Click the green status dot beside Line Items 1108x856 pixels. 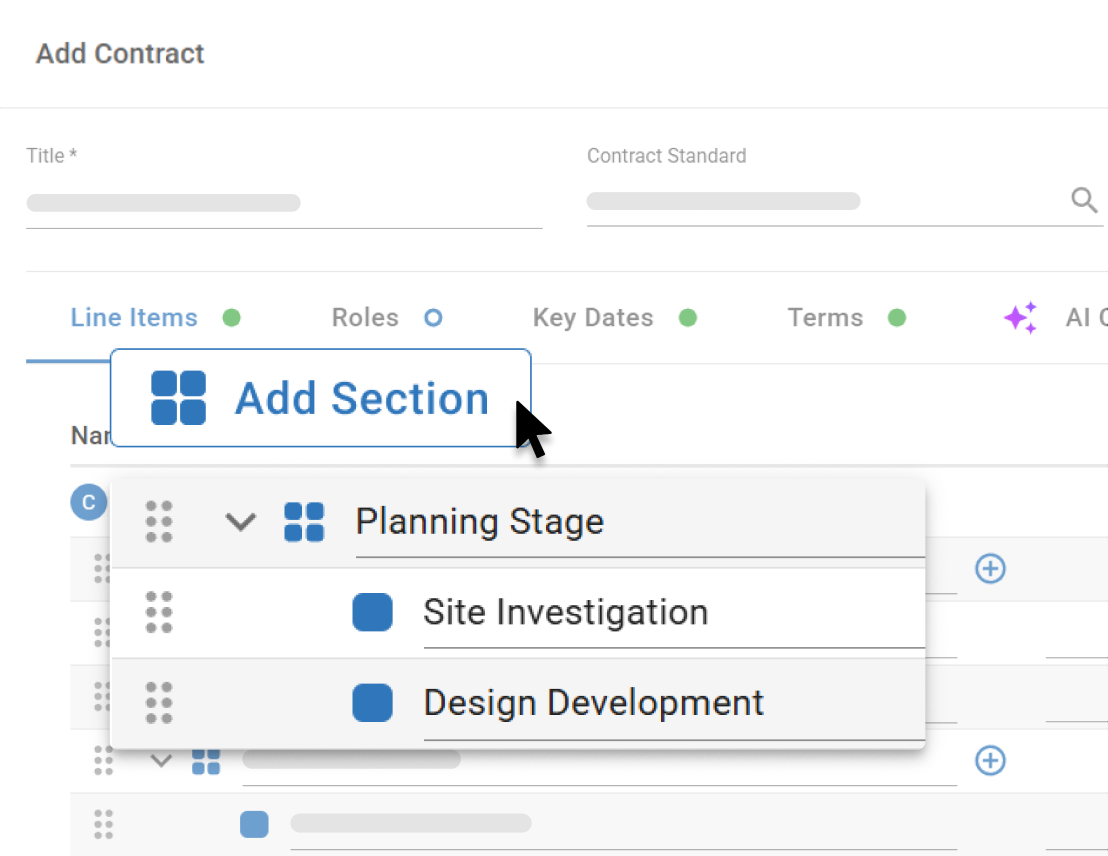point(231,317)
